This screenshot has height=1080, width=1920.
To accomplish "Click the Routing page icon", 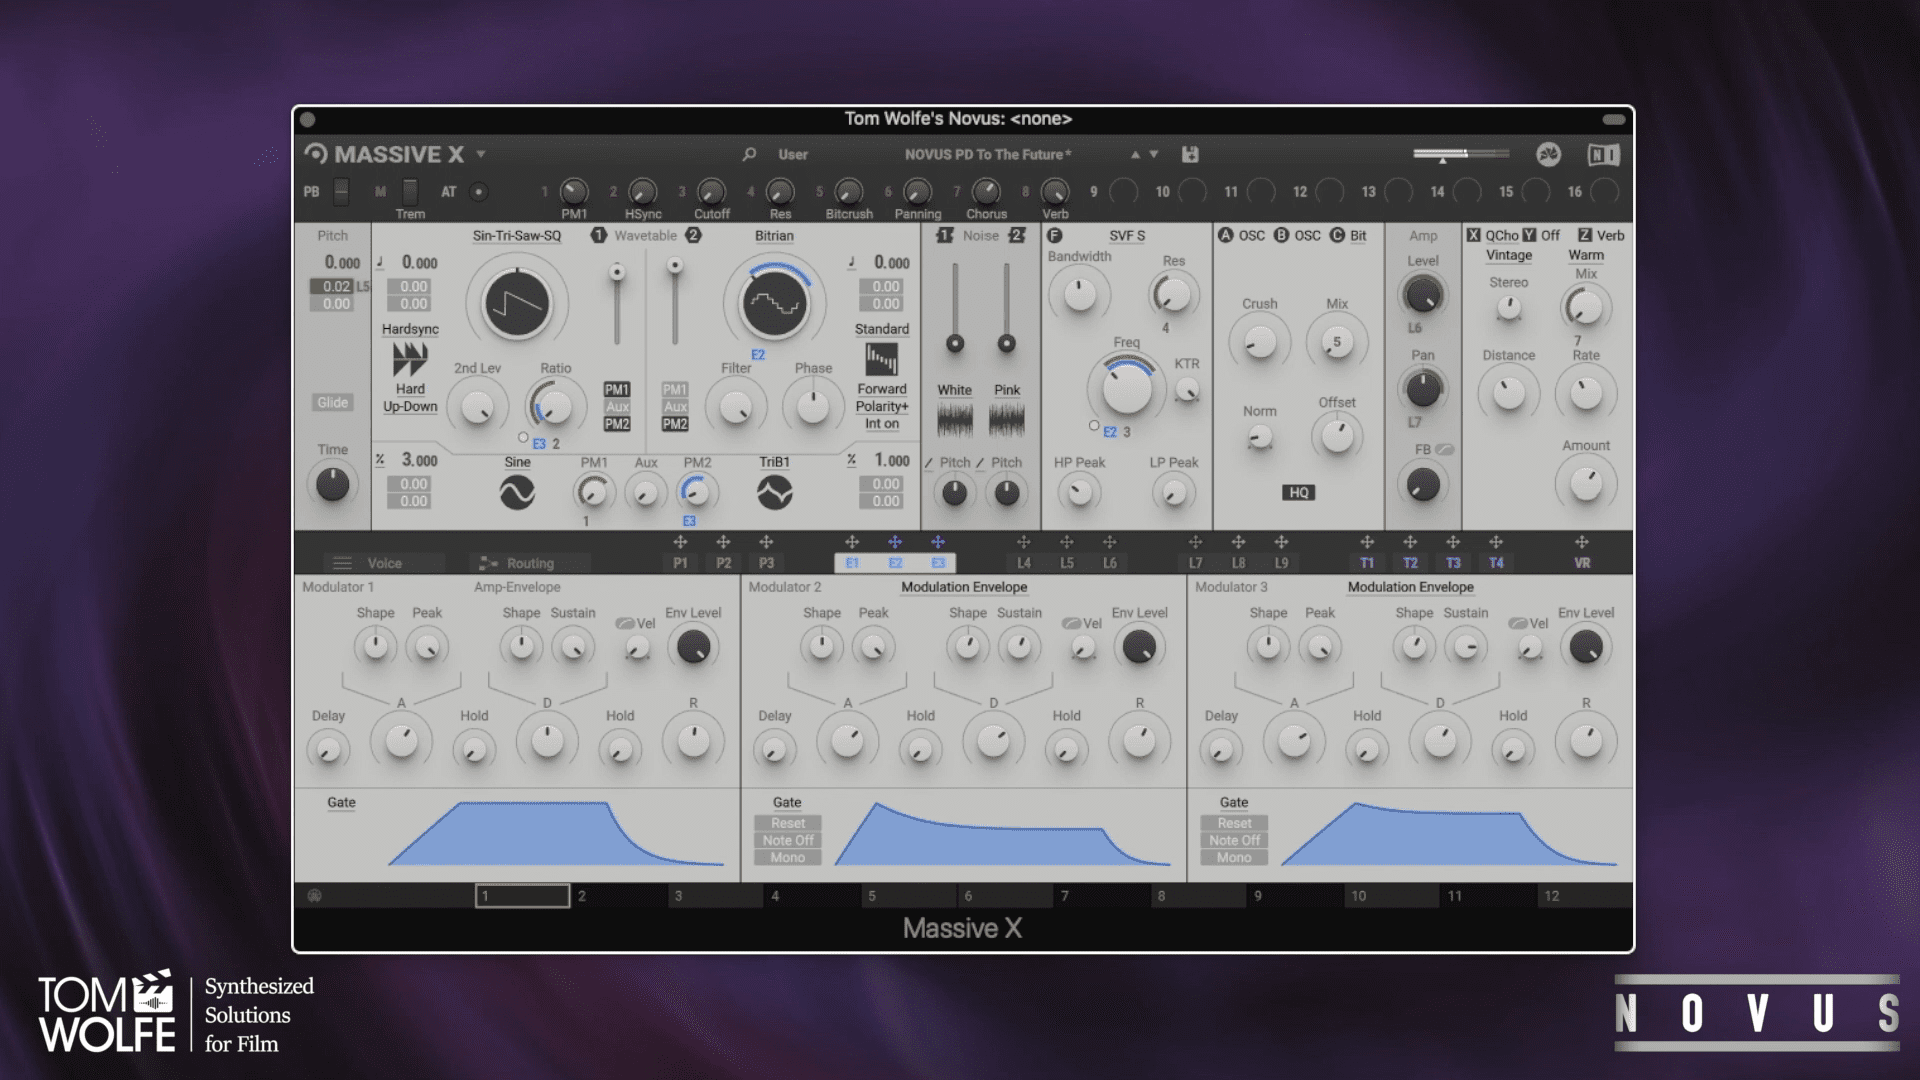I will pyautogui.click(x=488, y=563).
